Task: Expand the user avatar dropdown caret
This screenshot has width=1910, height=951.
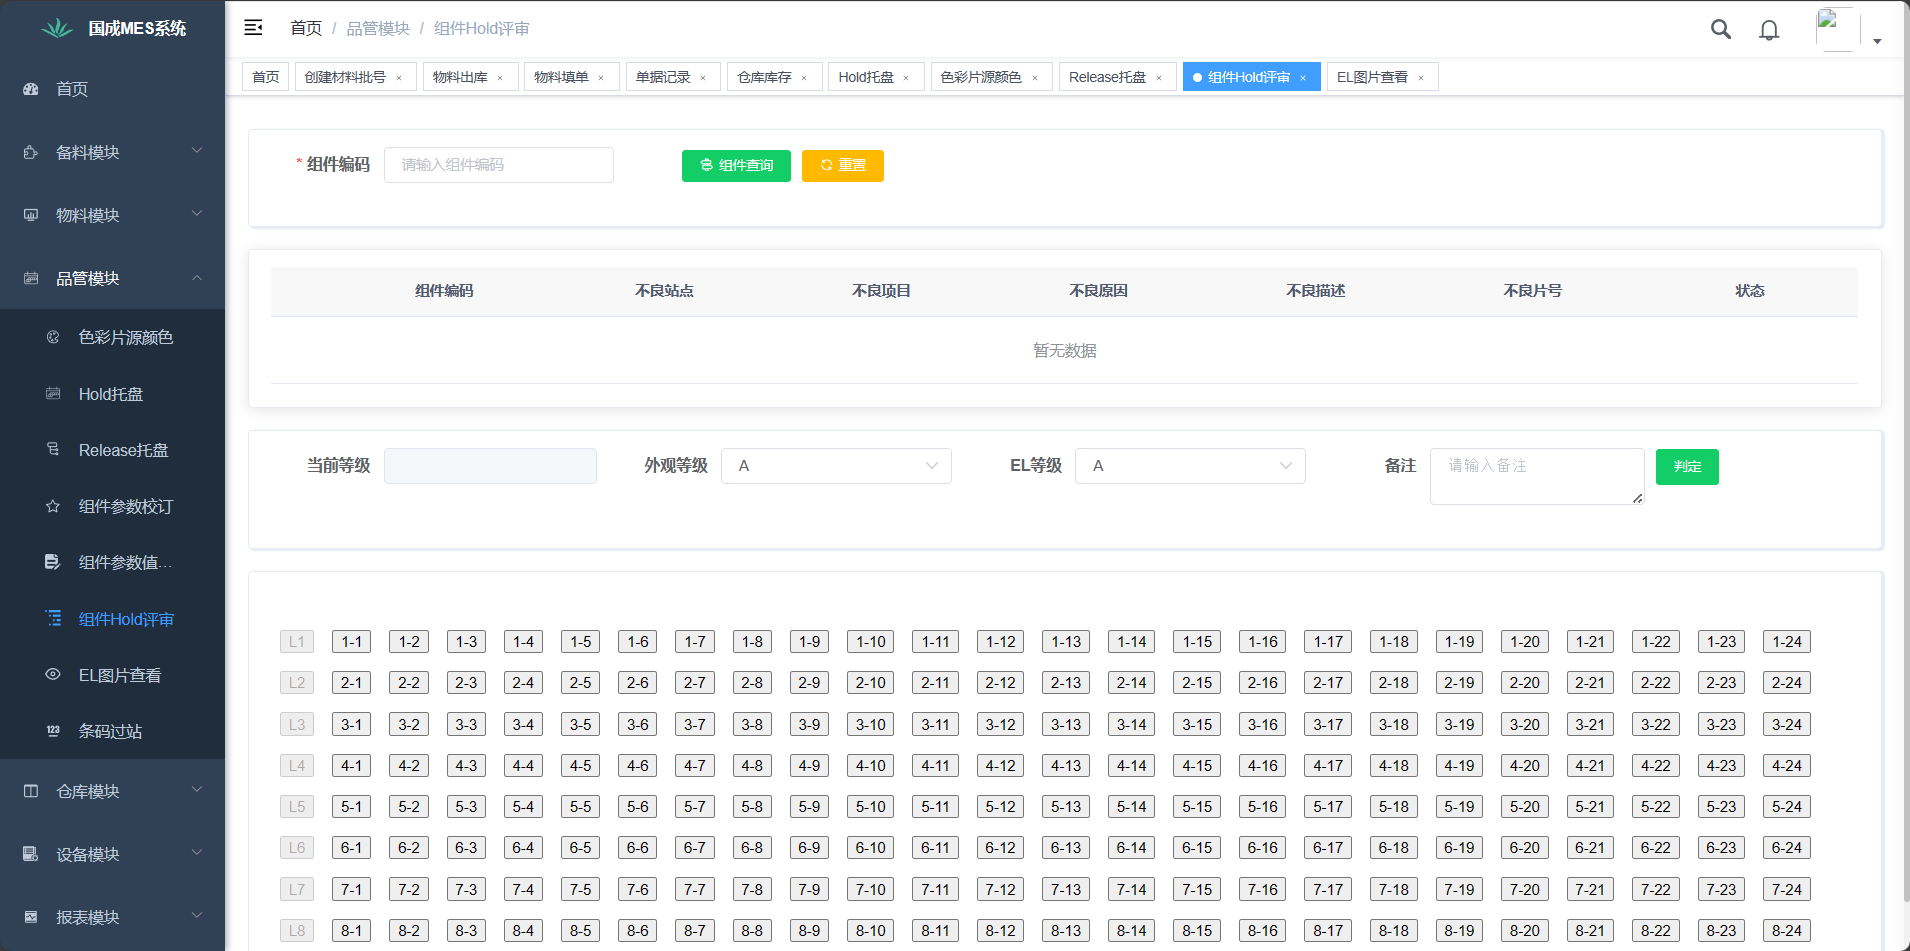Action: [1877, 41]
